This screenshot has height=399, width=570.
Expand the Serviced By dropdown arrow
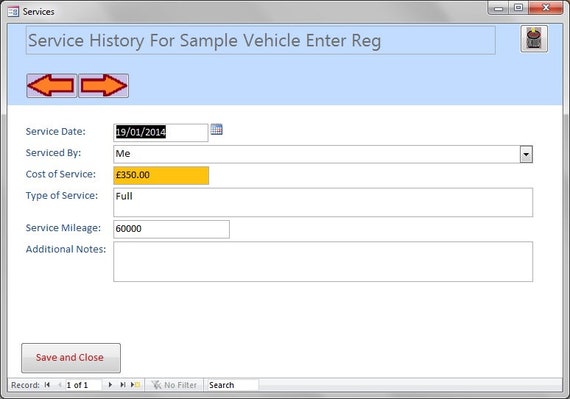[526, 154]
